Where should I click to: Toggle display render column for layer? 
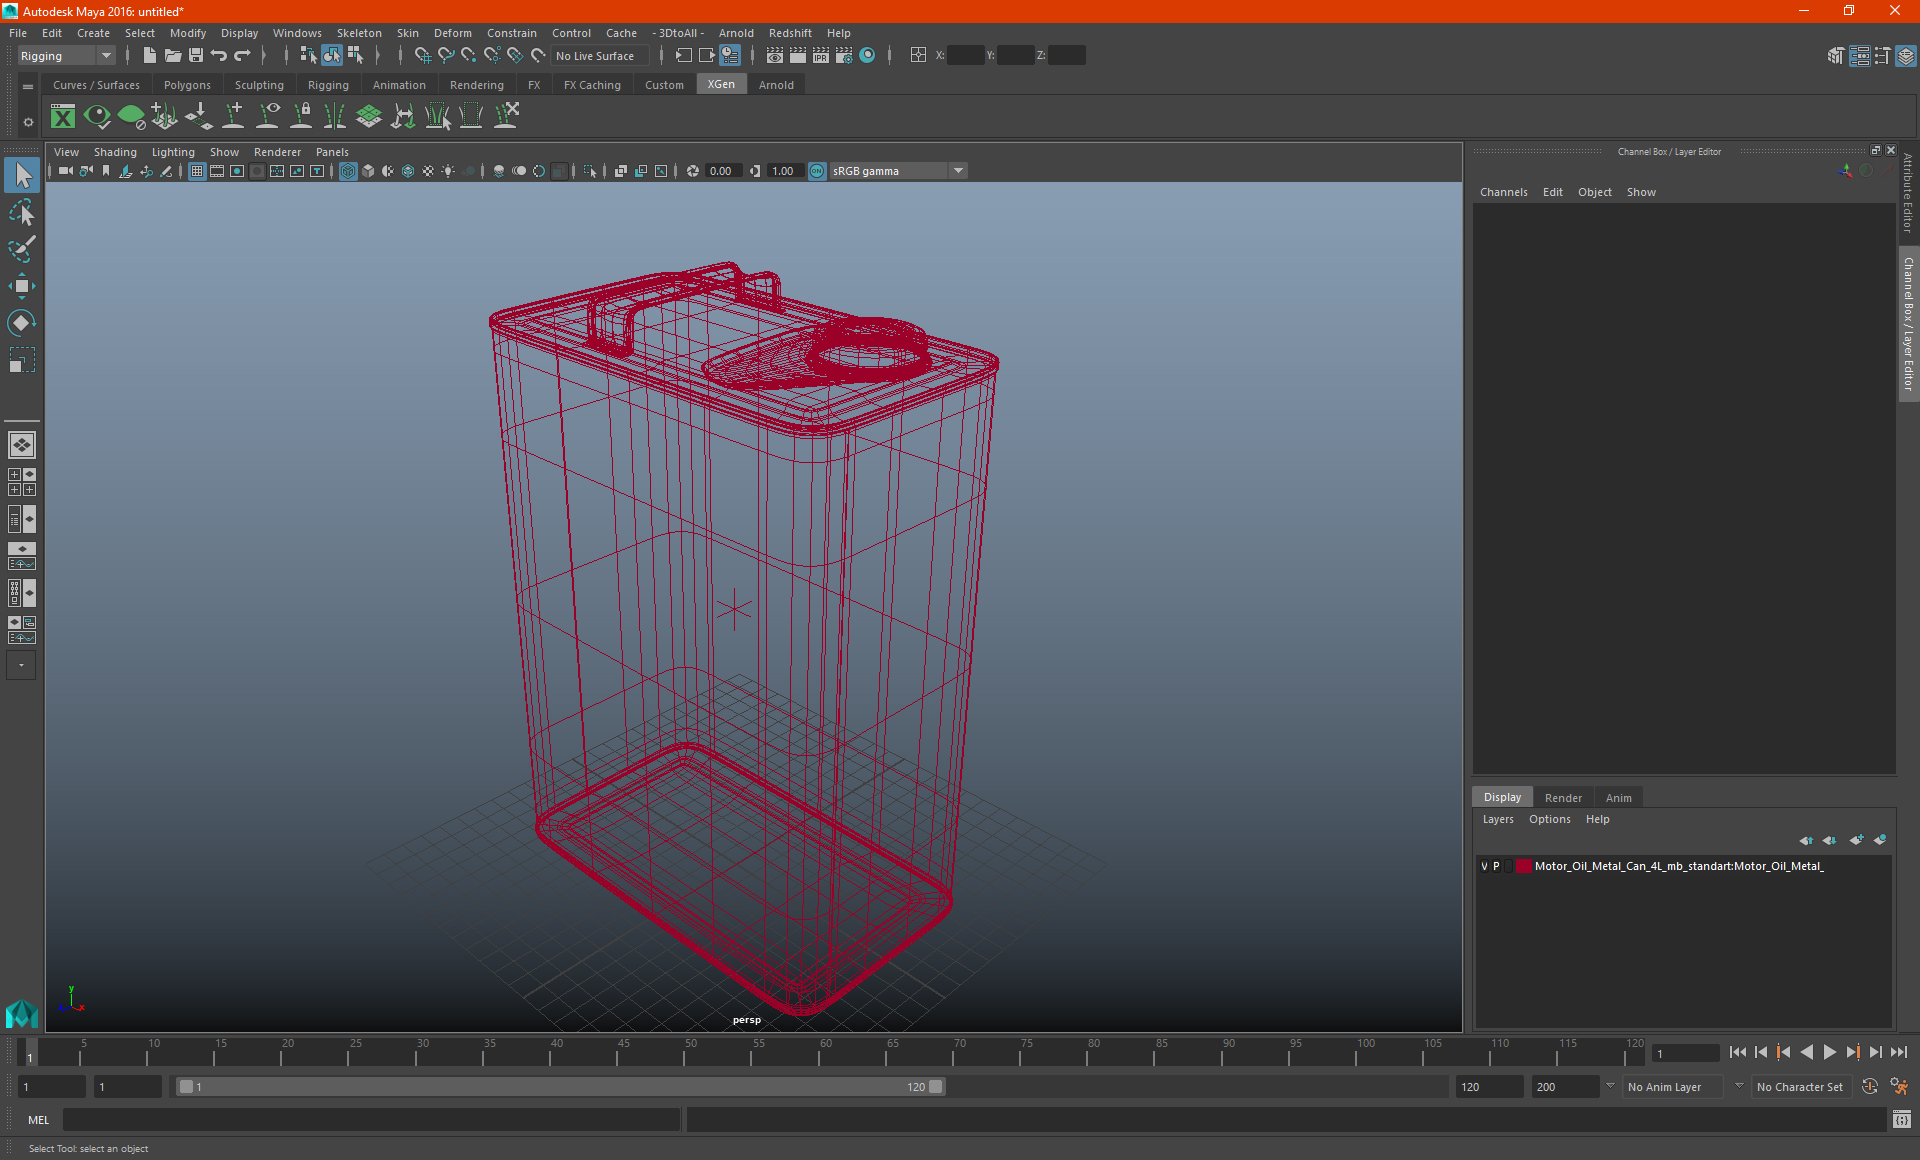(1509, 867)
